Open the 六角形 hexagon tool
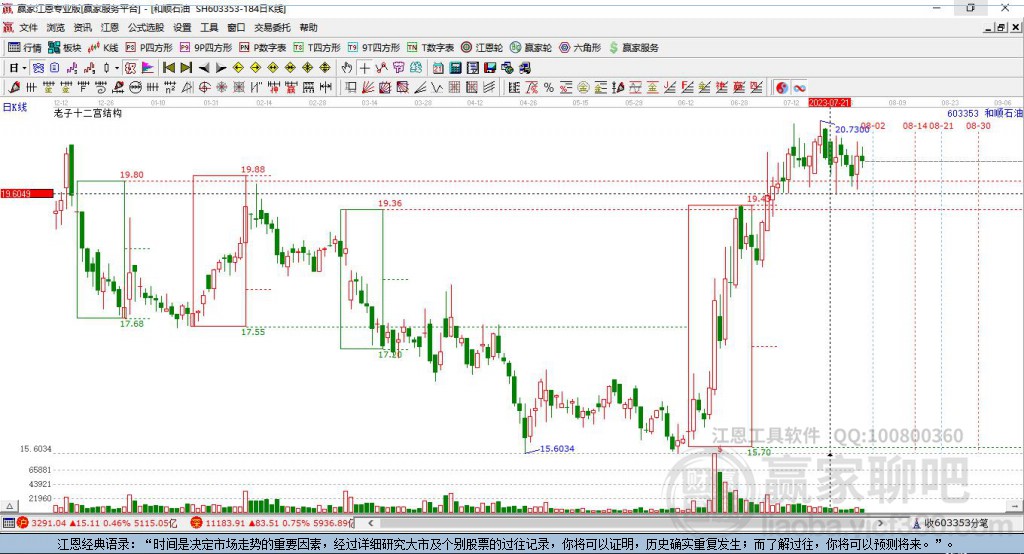The height and width of the screenshot is (554, 1024). 580,48
